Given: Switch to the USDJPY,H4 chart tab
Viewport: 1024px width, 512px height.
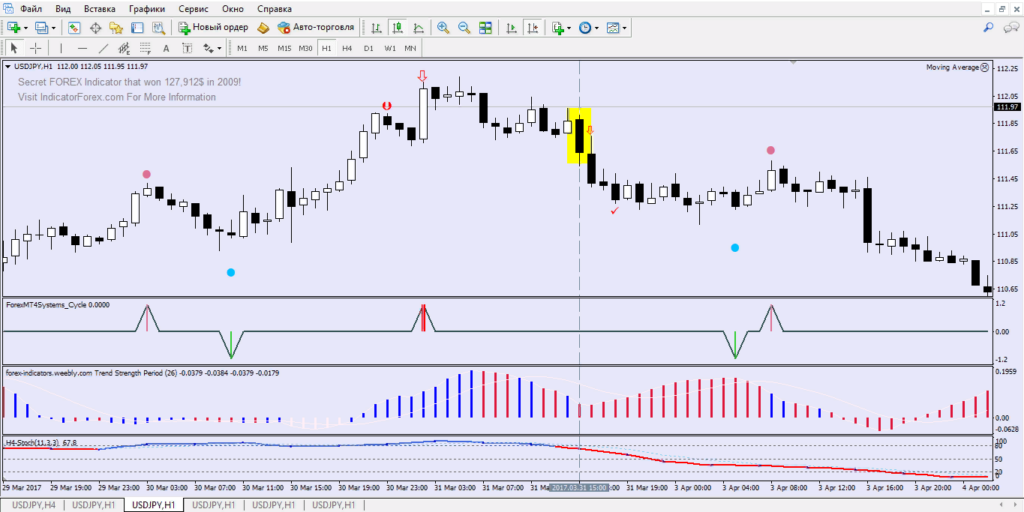Looking at the screenshot, I should tap(32, 505).
